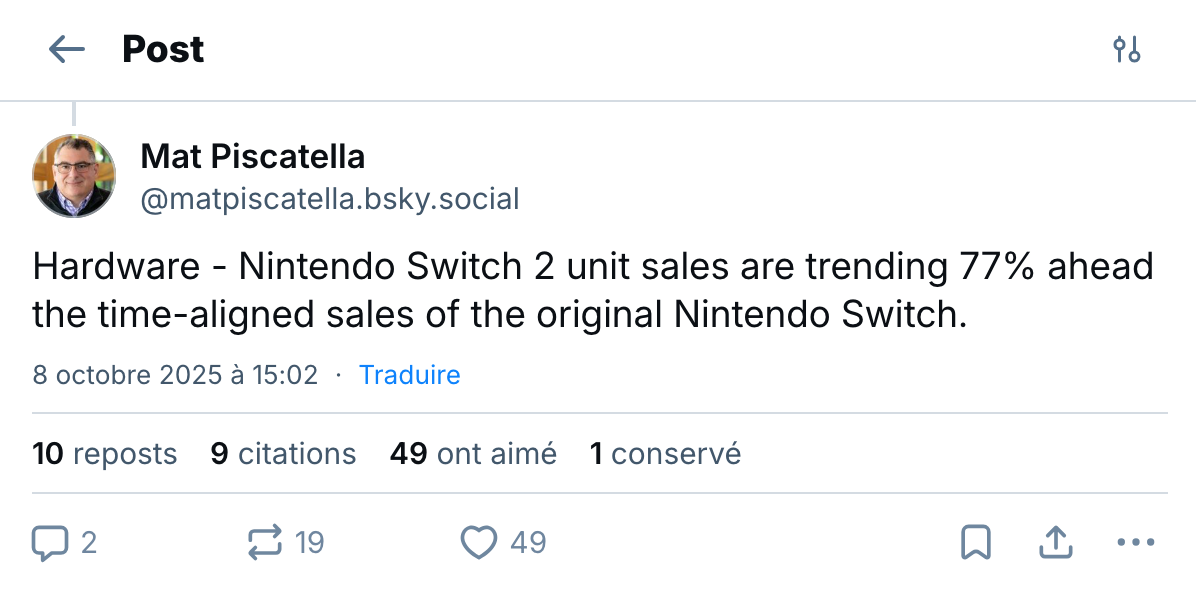Click the Nintendo Switch 2 post text
Viewport: 1196px width, 590px height.
pos(592,291)
